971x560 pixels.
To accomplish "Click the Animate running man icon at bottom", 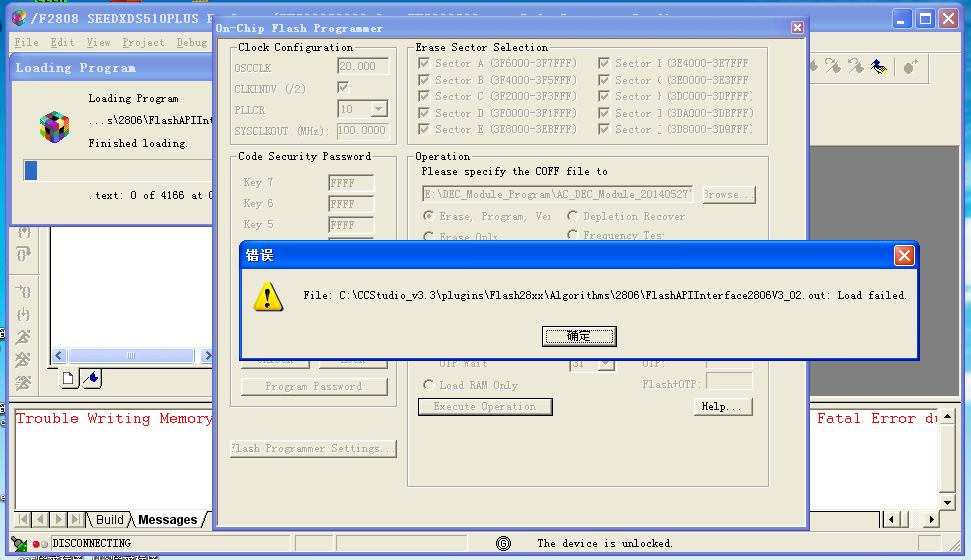I will [24, 383].
